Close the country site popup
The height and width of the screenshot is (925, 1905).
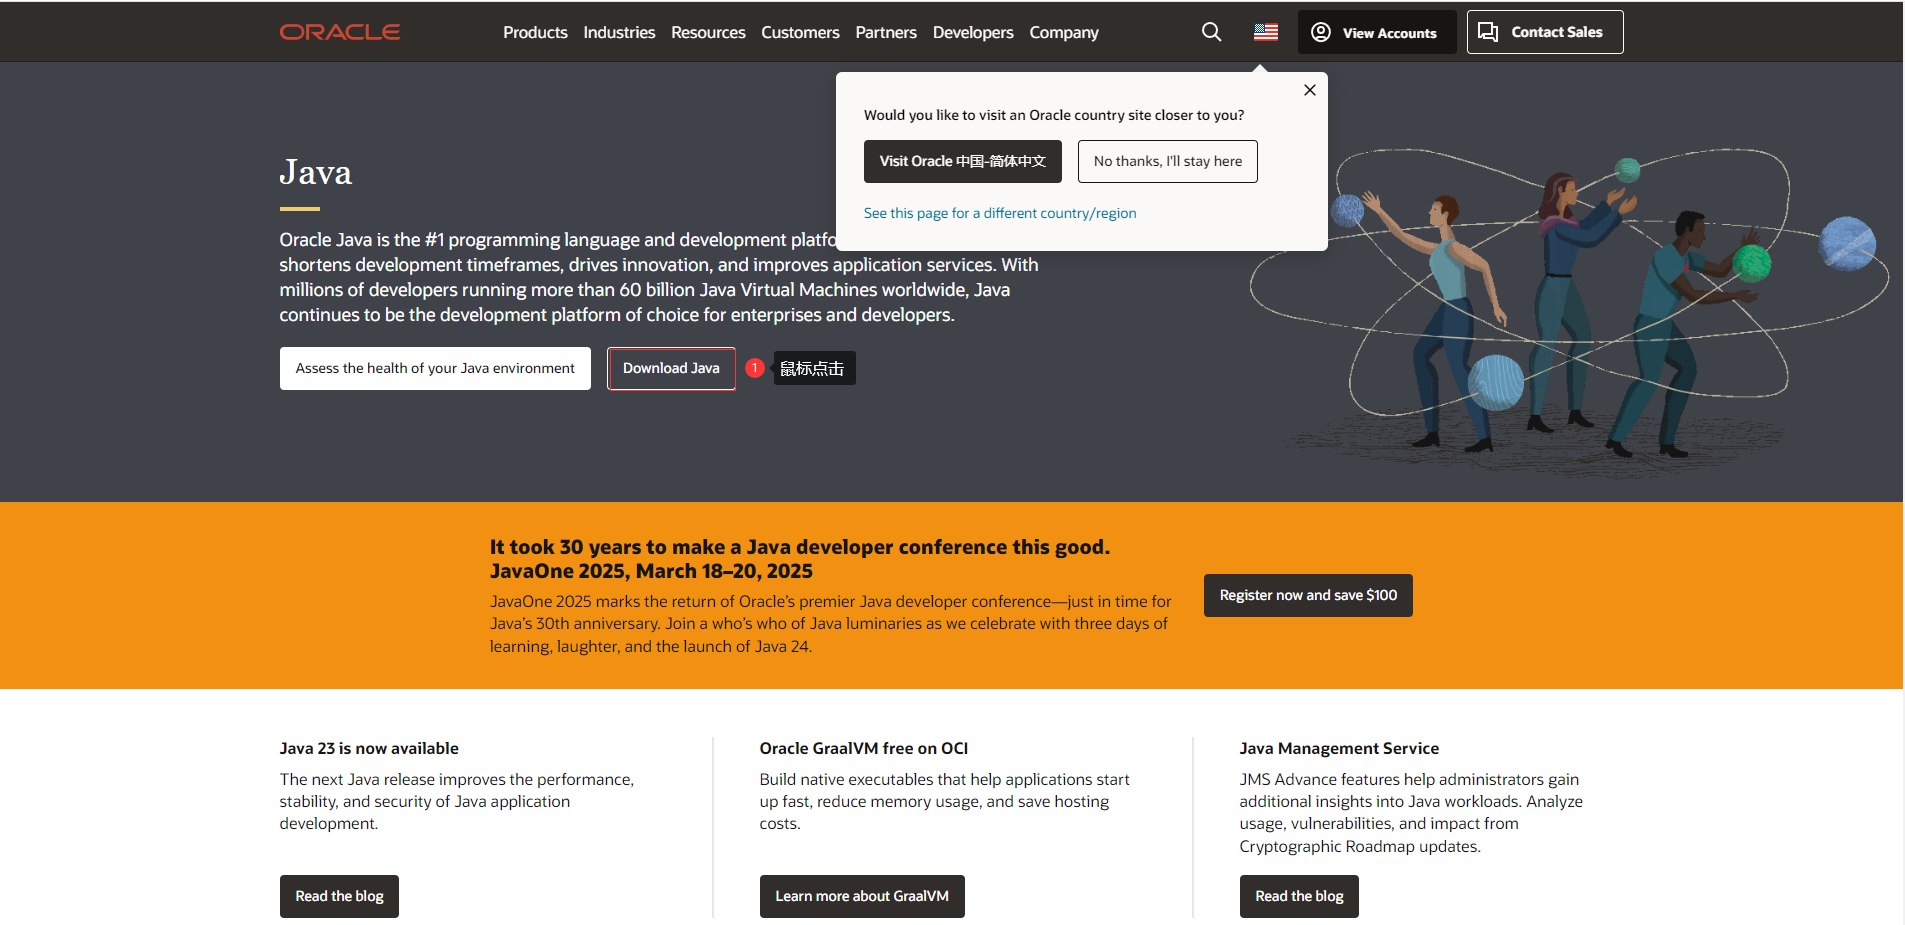pyautogui.click(x=1309, y=90)
